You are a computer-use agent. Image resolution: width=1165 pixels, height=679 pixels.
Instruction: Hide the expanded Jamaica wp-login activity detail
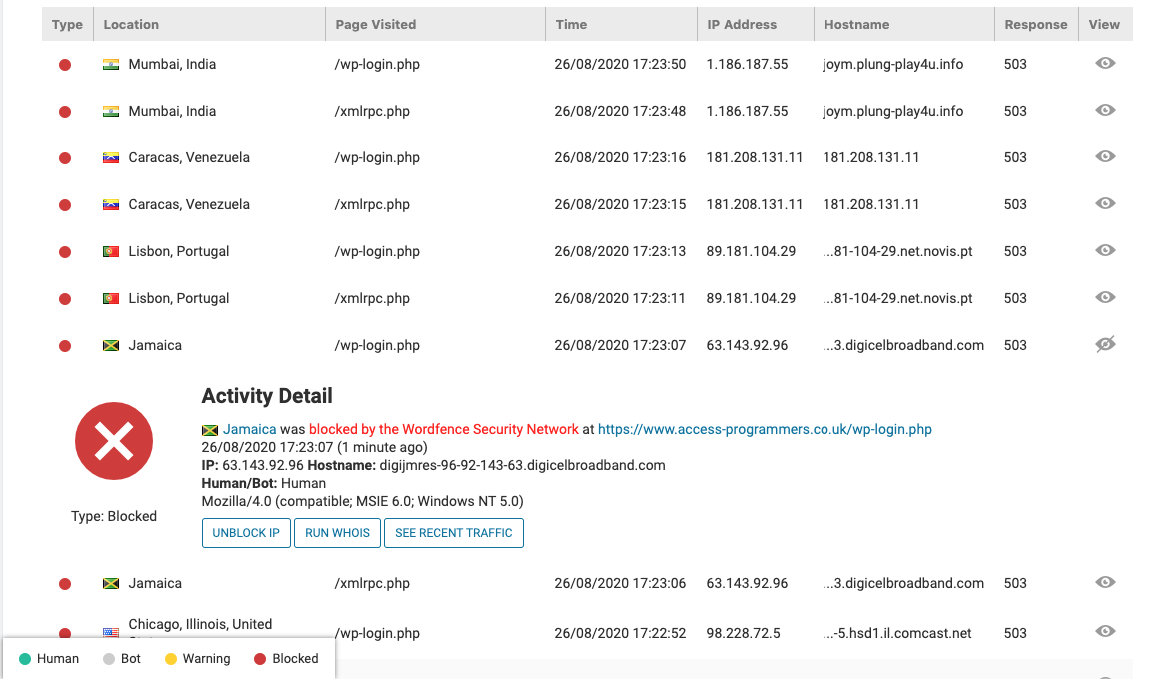pos(1105,344)
